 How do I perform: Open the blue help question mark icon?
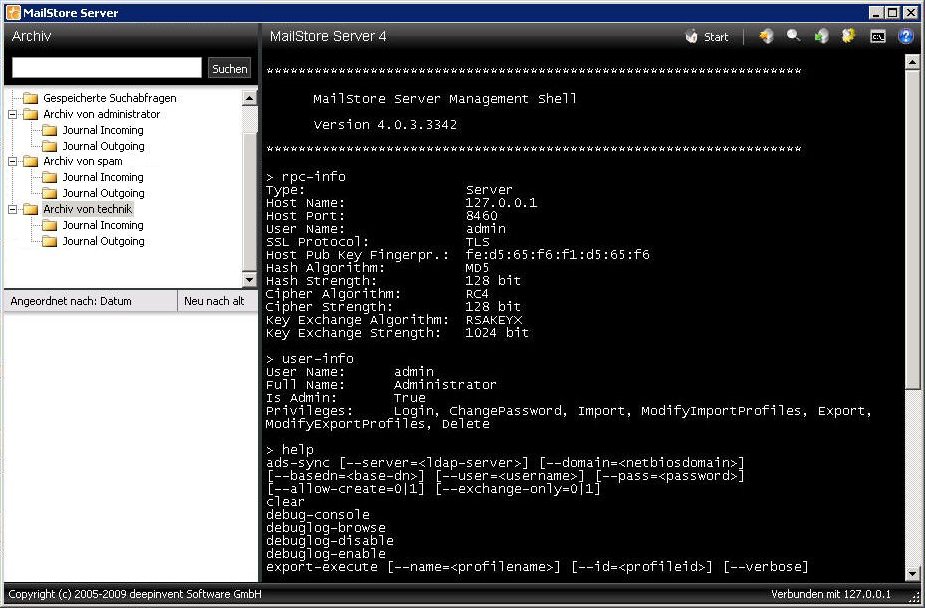[906, 37]
